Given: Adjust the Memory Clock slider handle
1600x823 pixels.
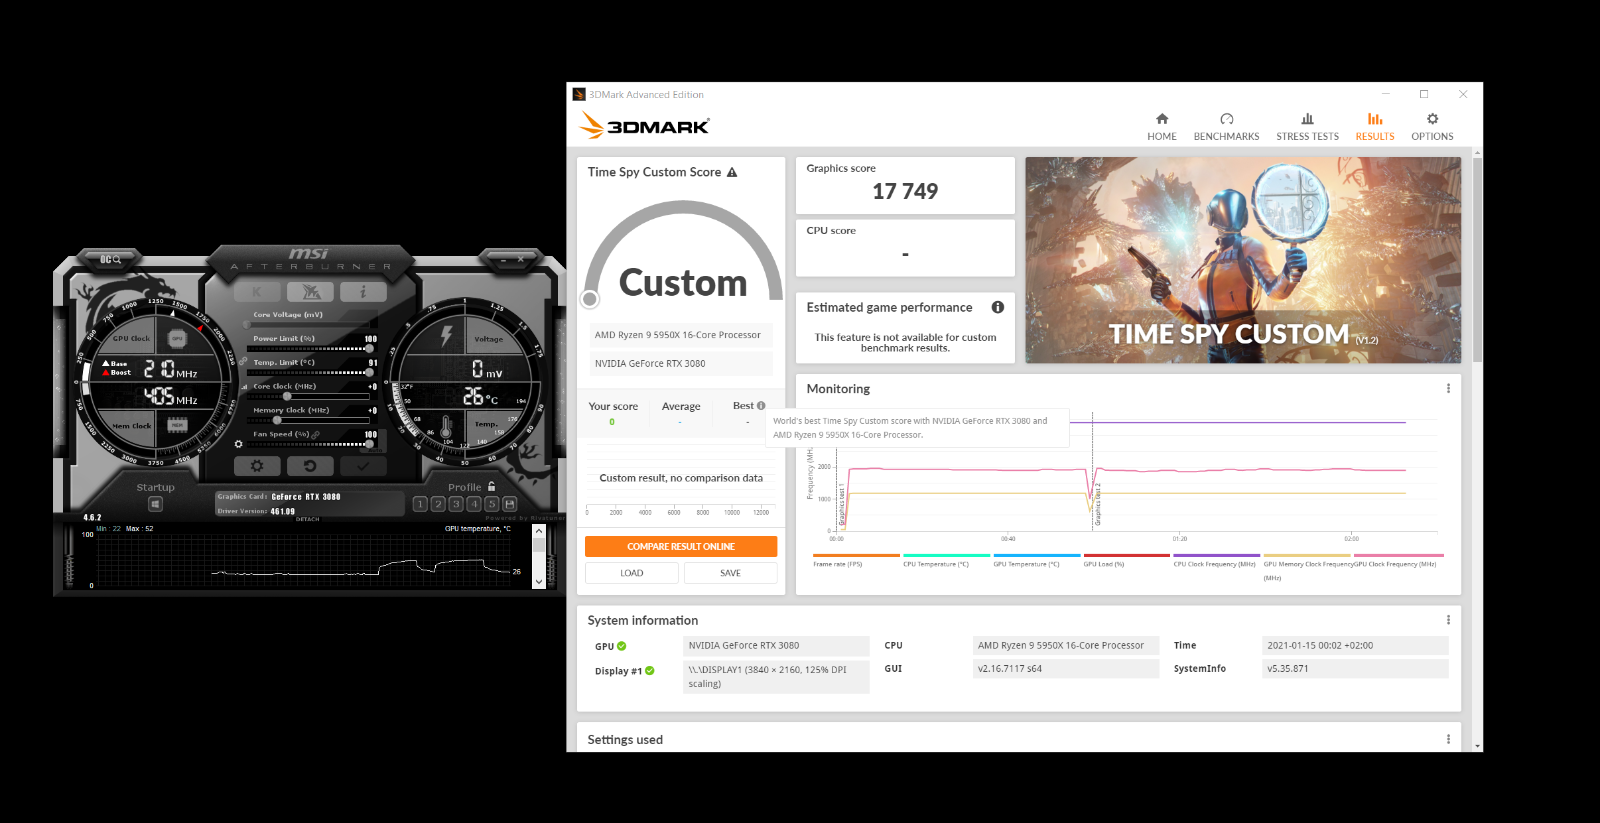Looking at the screenshot, I should [x=277, y=421].
